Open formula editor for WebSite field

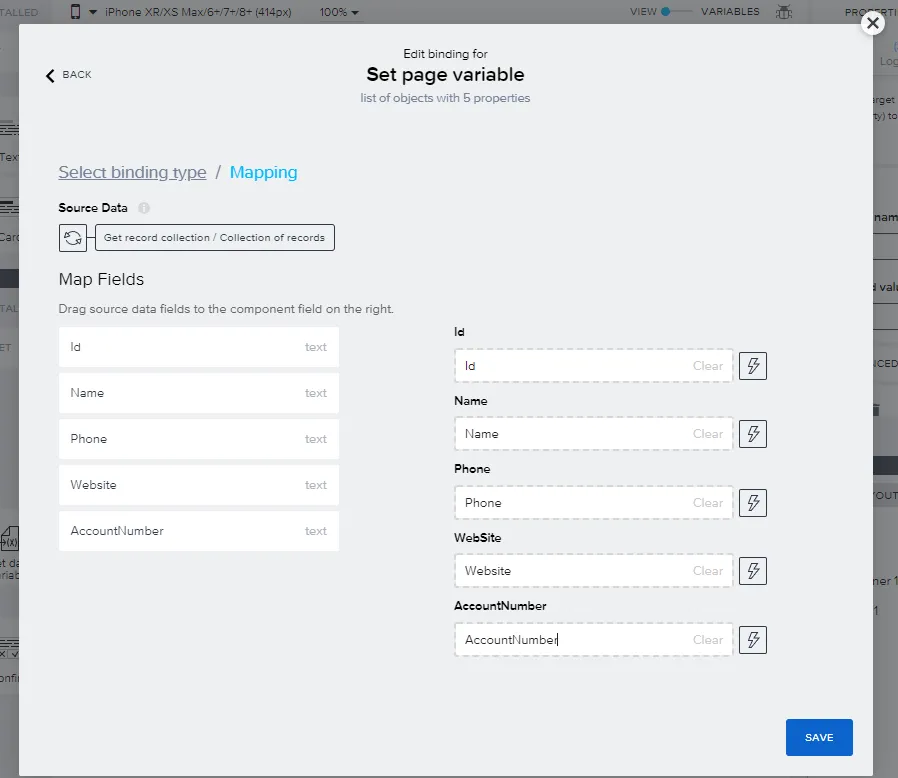(x=752, y=571)
